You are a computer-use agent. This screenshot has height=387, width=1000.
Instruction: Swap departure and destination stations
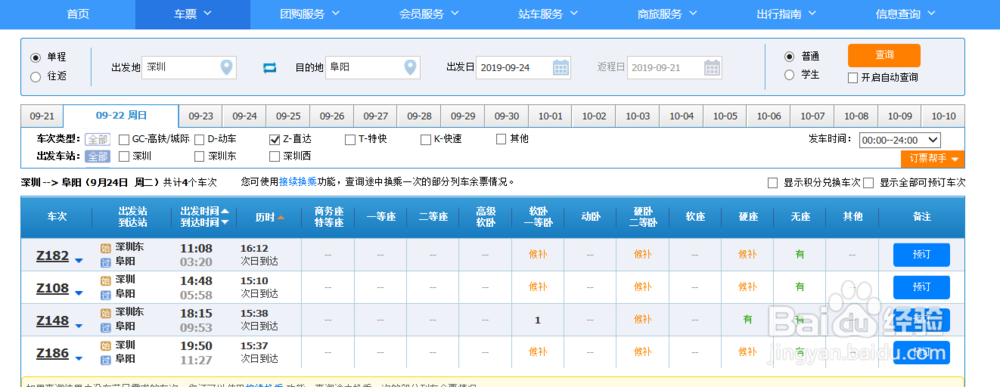click(270, 68)
